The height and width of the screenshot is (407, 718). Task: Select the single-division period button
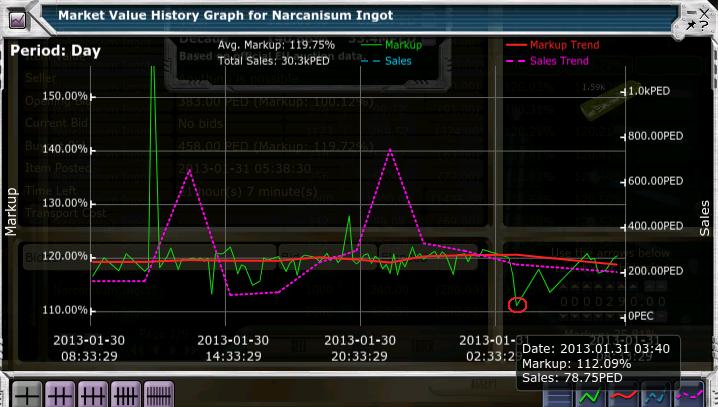[27, 394]
